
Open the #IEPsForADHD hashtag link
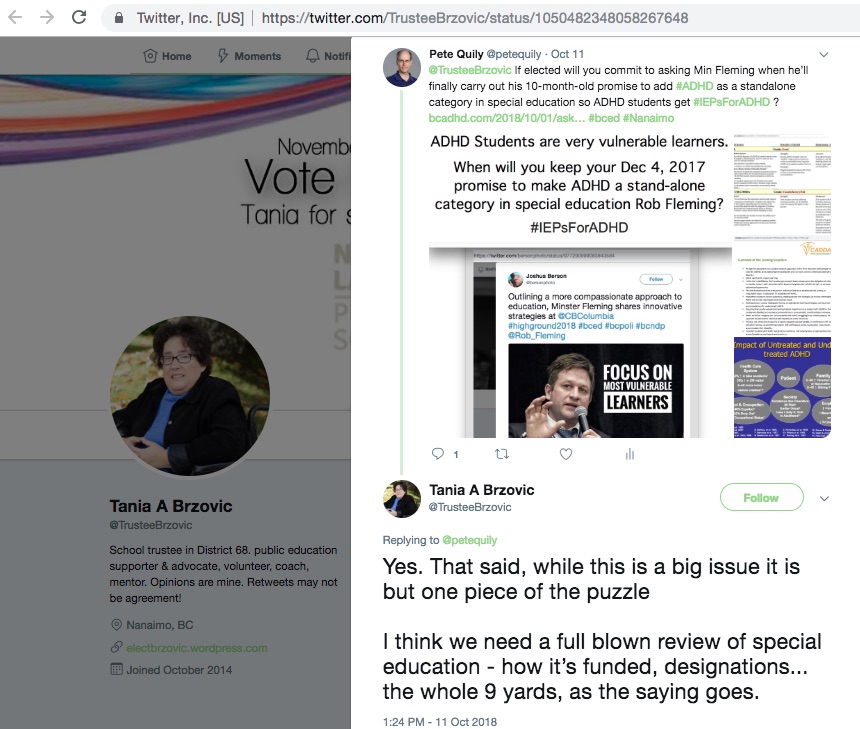click(731, 102)
